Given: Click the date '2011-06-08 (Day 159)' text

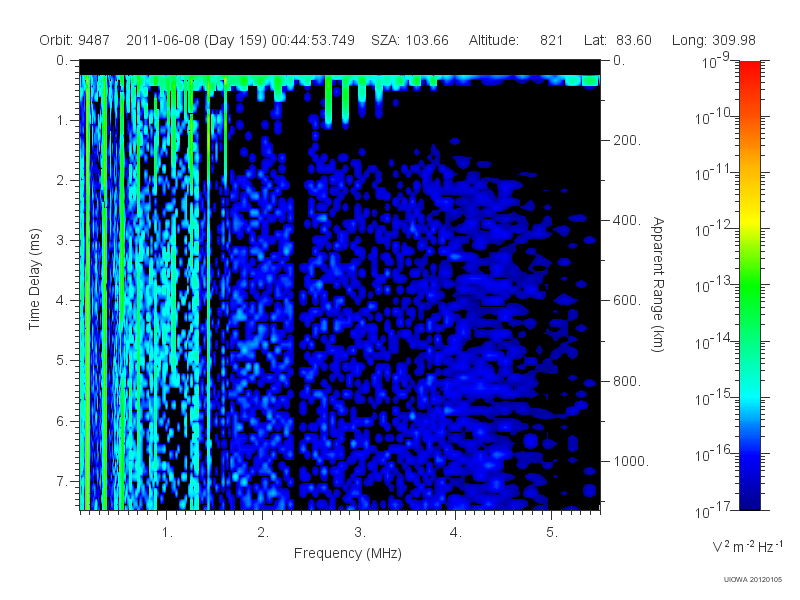Looking at the screenshot, I should point(196,40).
